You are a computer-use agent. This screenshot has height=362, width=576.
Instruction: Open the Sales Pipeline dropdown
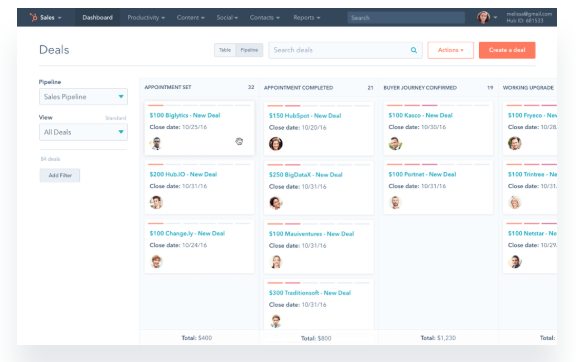83,97
